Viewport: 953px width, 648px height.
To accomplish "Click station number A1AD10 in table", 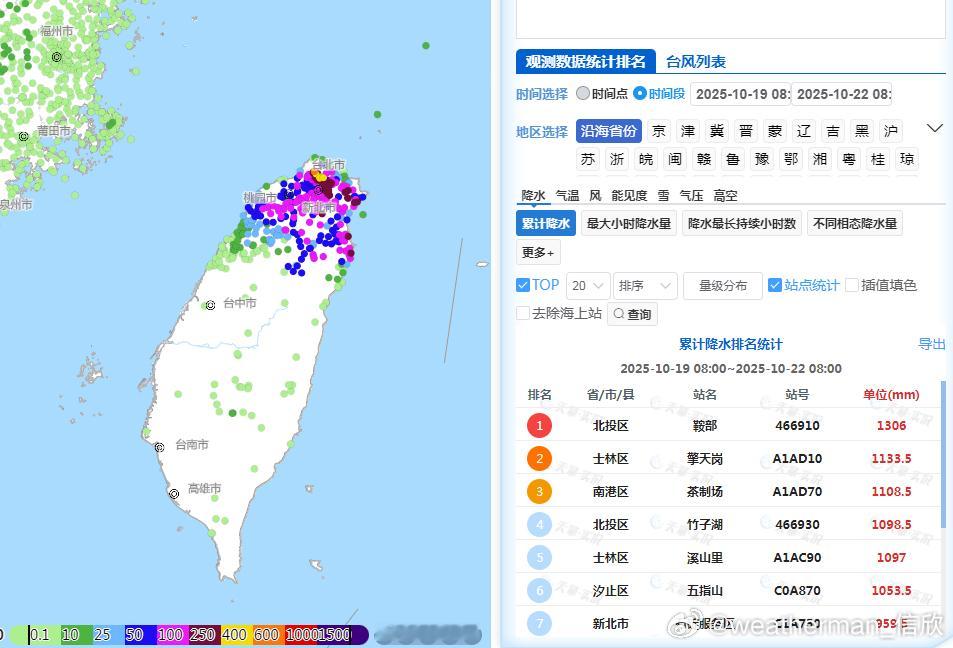I will [797, 458].
